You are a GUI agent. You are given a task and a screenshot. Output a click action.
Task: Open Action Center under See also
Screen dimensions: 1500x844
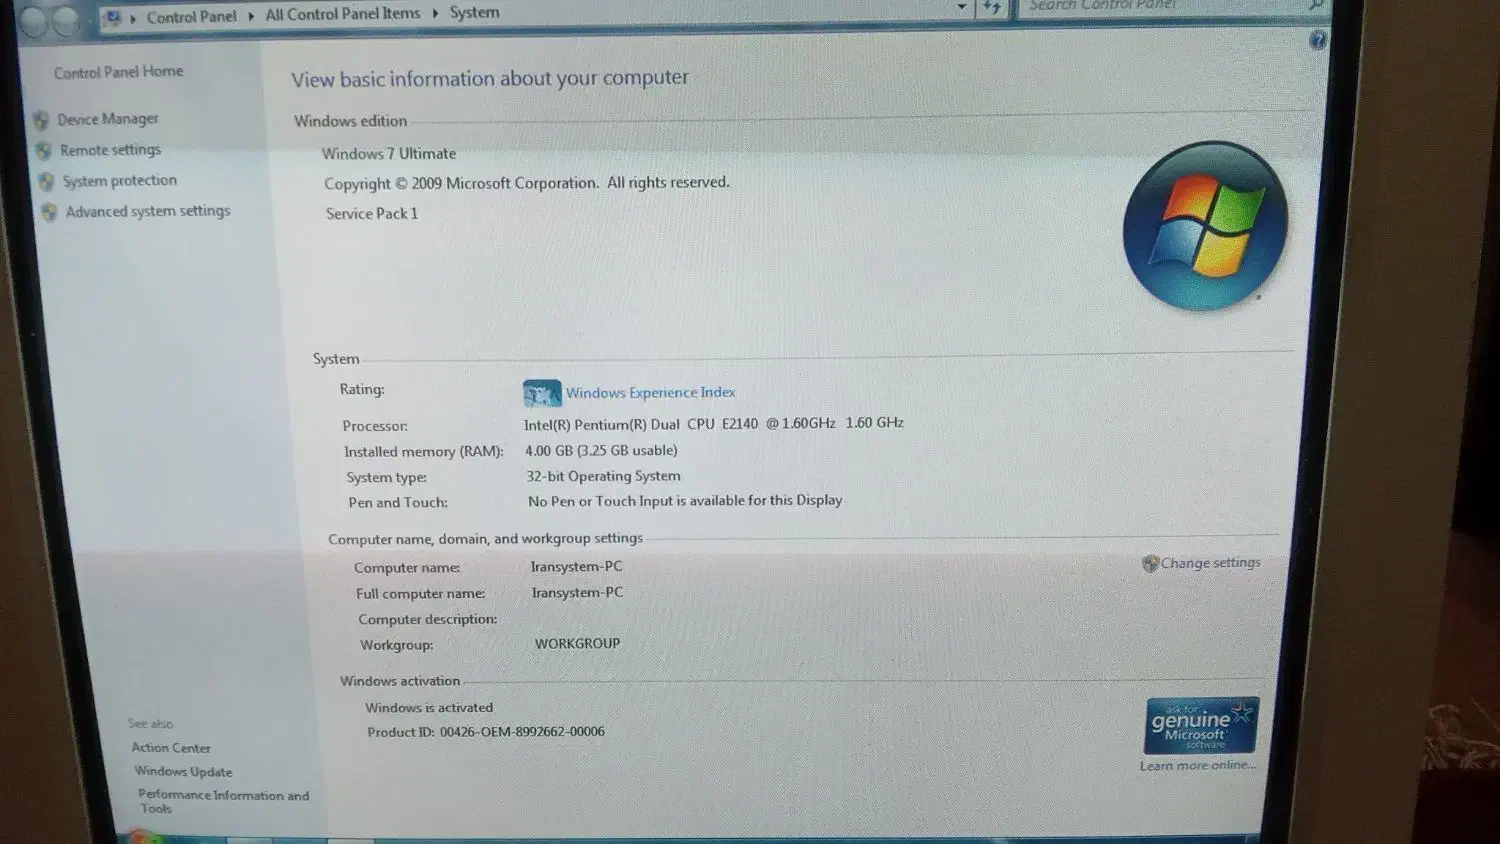[171, 748]
